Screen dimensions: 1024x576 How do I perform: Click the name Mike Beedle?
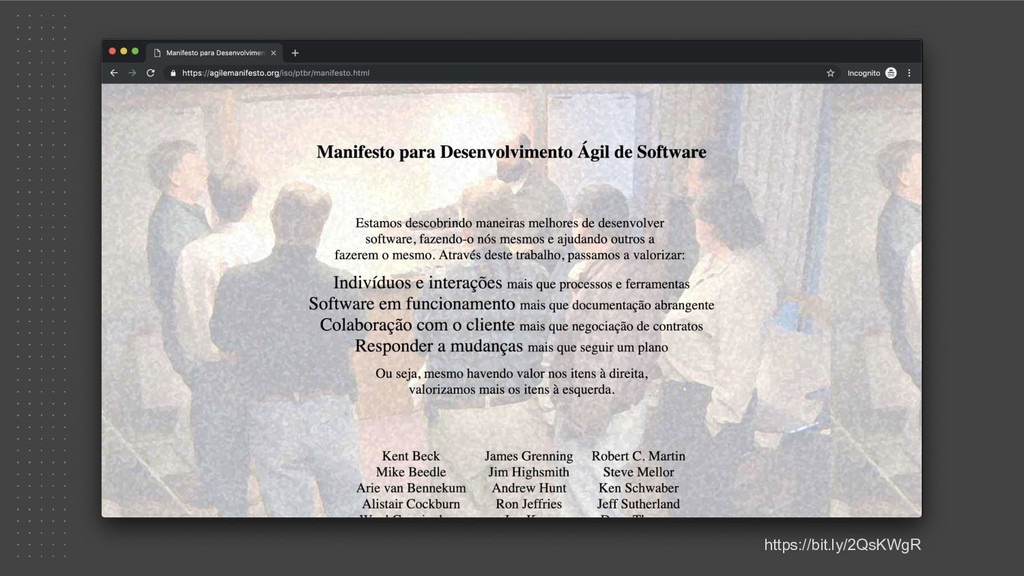click(x=411, y=472)
